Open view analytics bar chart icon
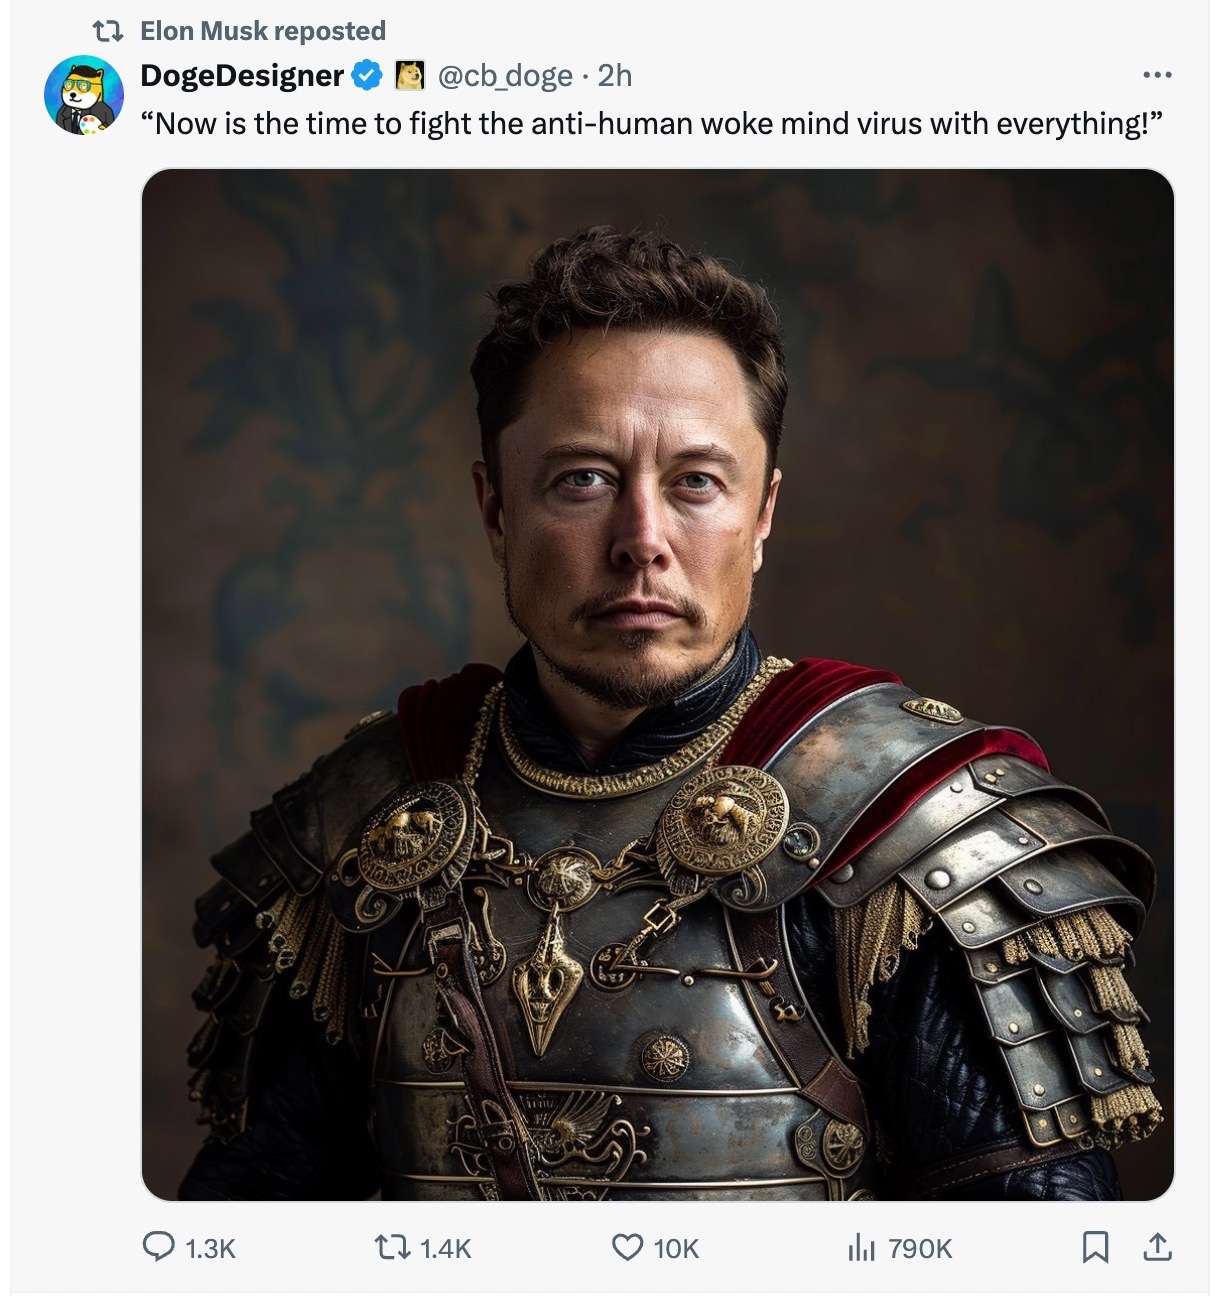The image size is (1230, 1296). [x=861, y=1247]
